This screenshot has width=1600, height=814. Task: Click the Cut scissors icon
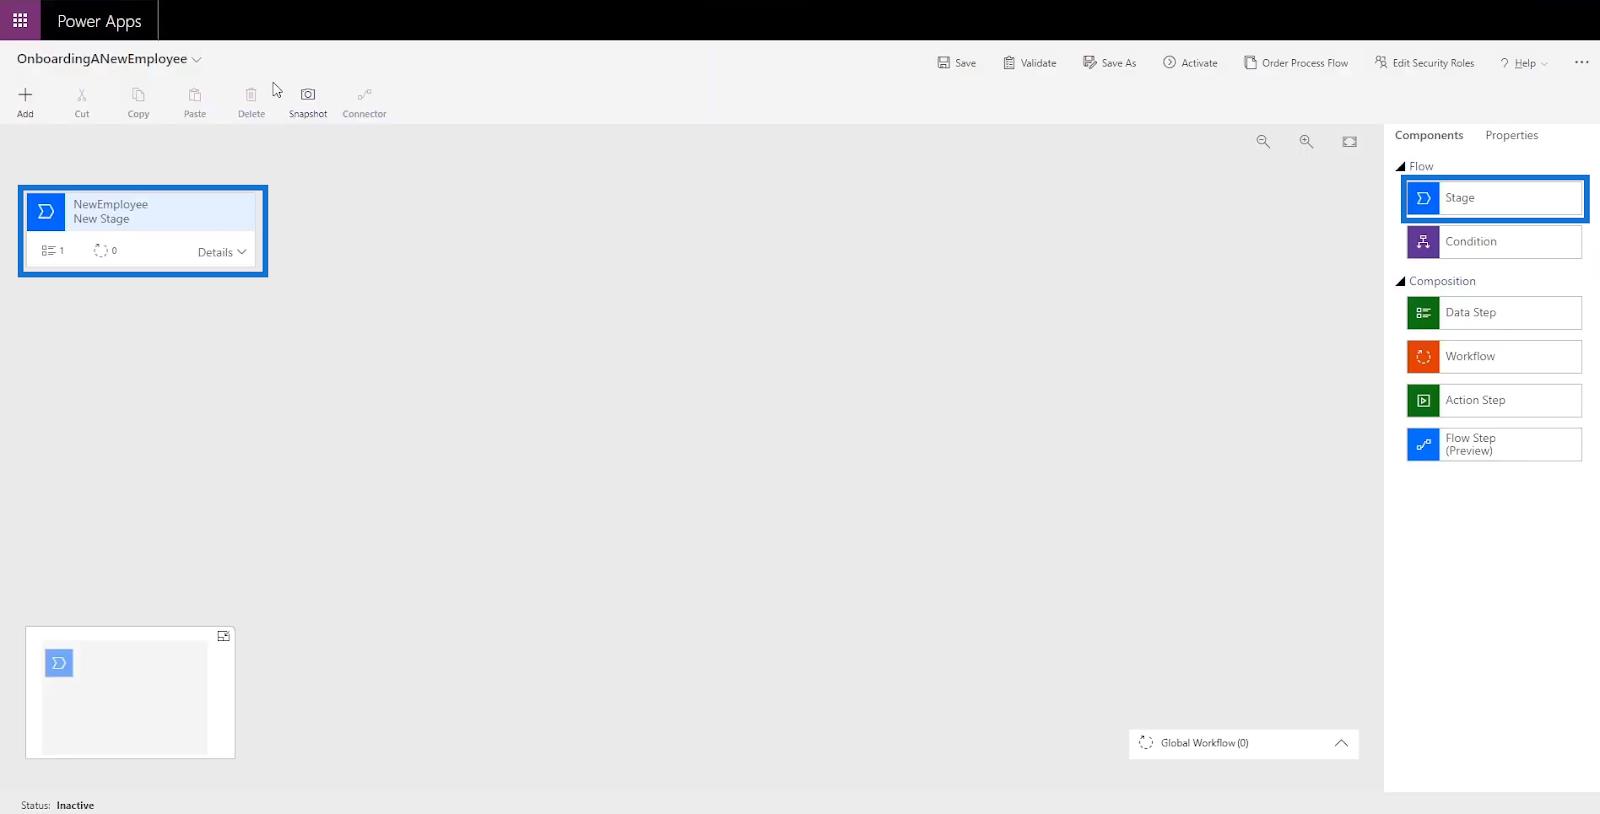[x=82, y=95]
